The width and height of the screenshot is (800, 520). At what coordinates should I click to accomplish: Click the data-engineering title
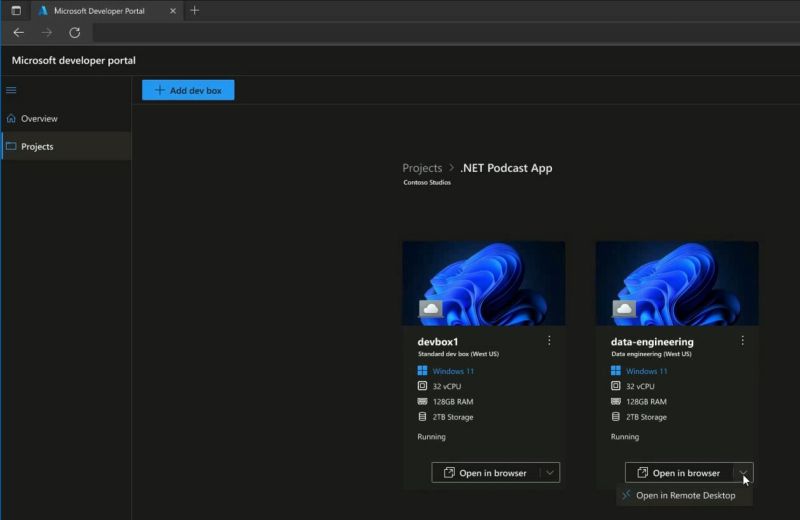(x=652, y=342)
